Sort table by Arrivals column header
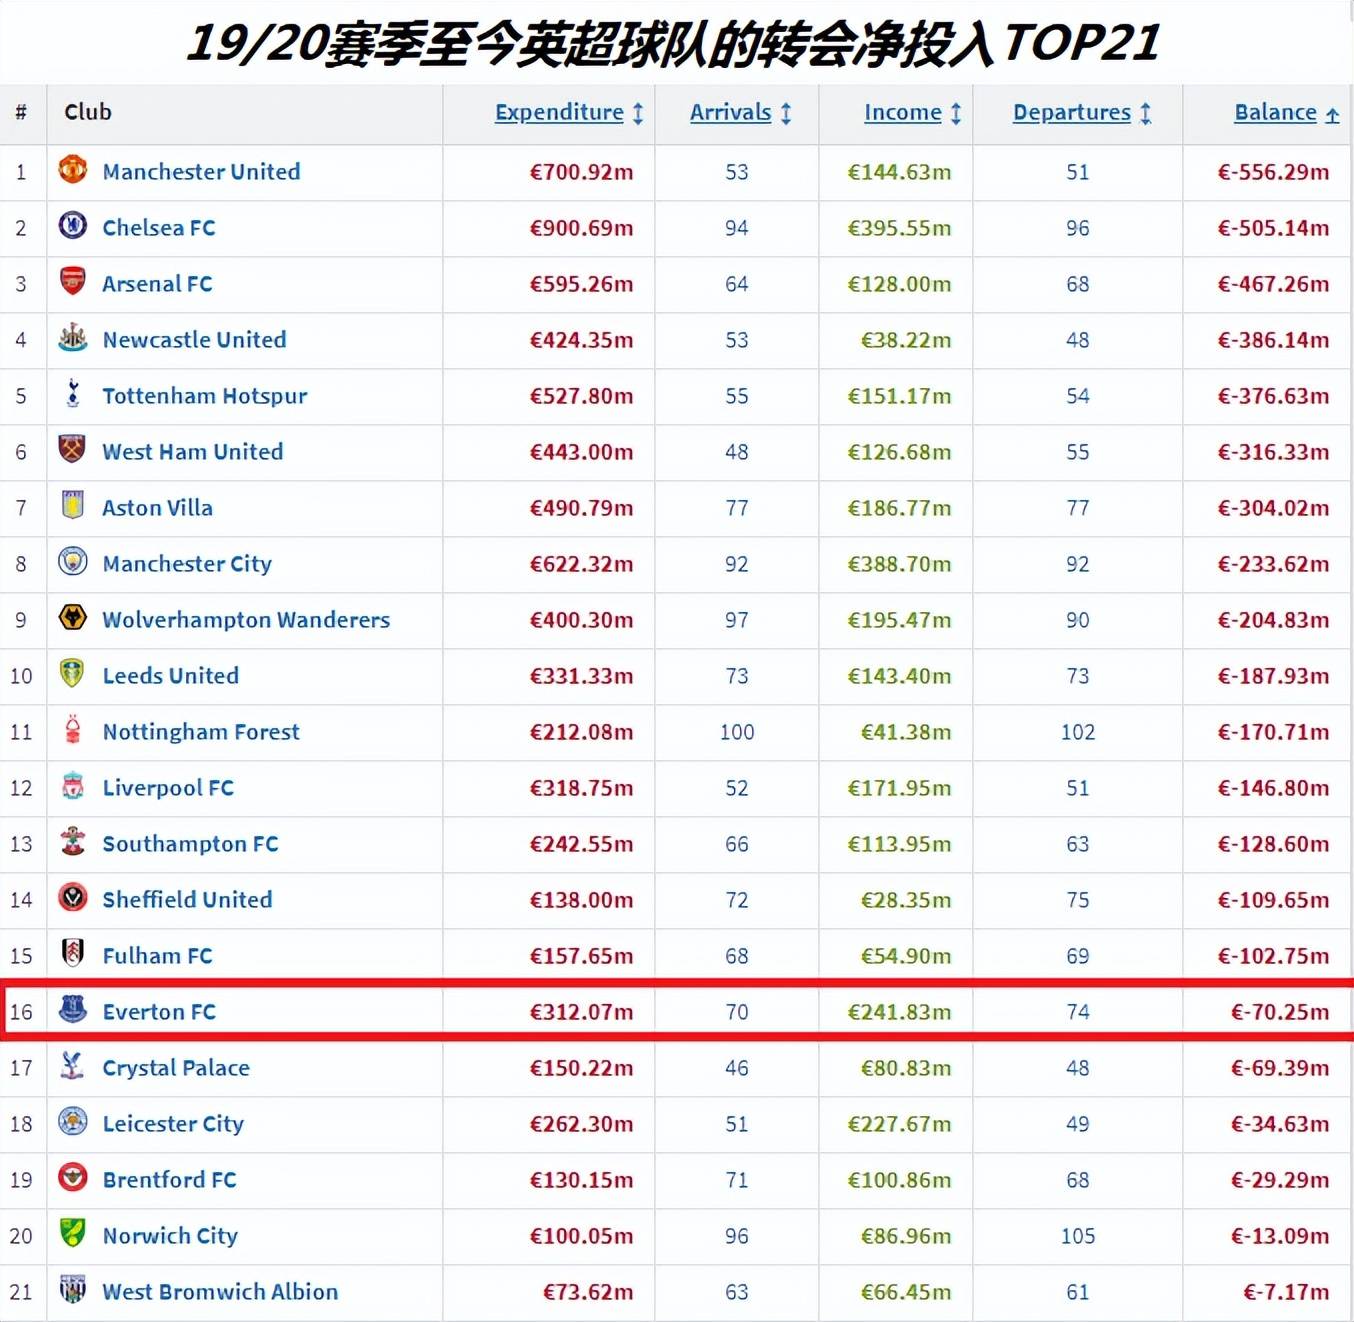Viewport: 1354px width, 1322px height. 730,112
